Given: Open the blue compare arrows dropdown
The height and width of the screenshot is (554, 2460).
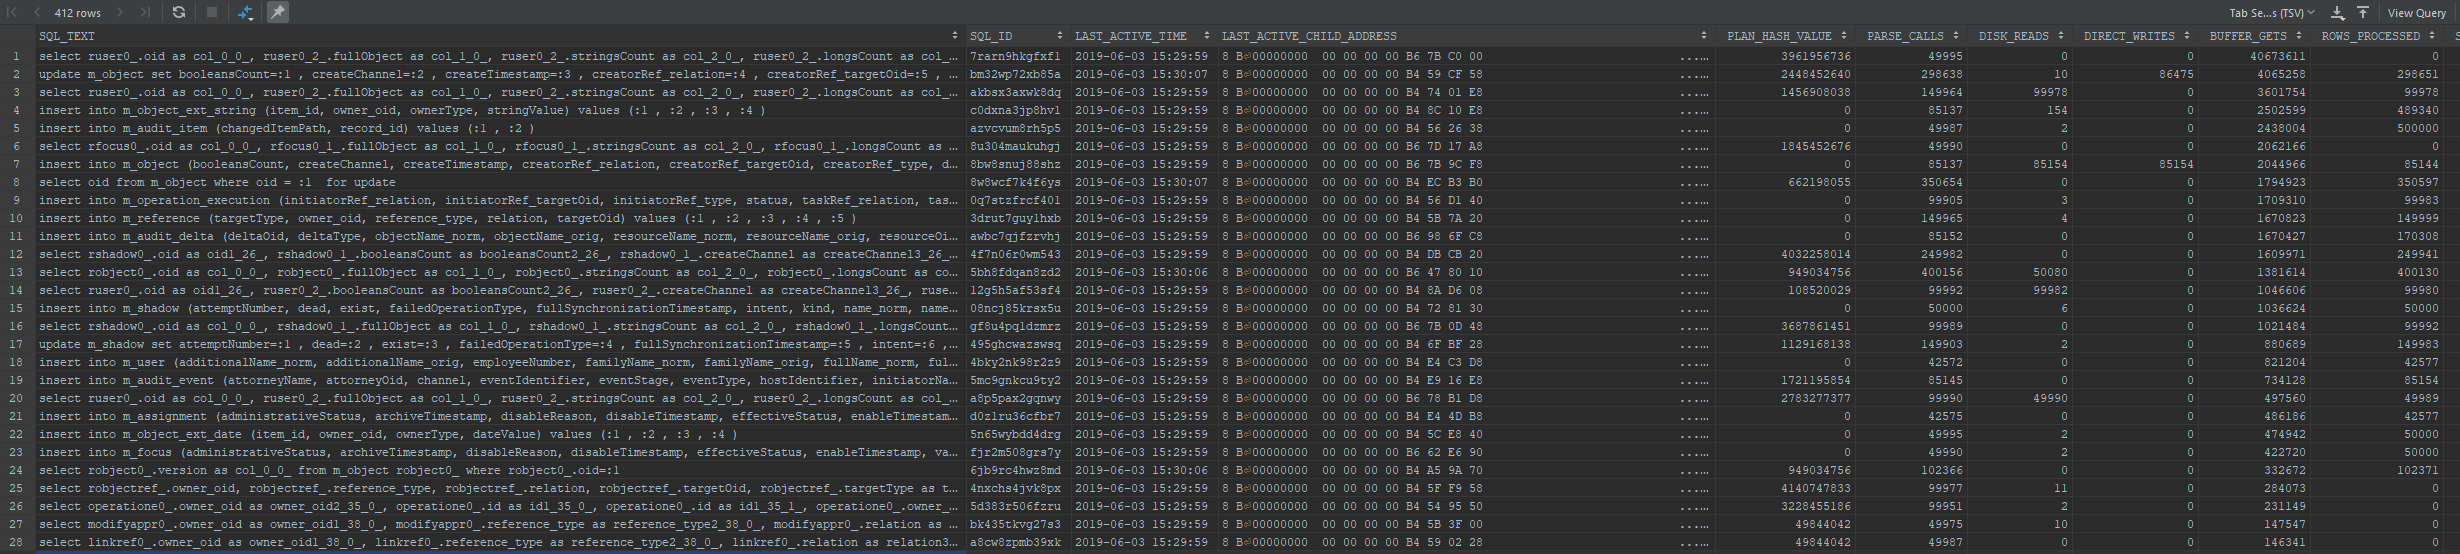Looking at the screenshot, I should [x=246, y=12].
